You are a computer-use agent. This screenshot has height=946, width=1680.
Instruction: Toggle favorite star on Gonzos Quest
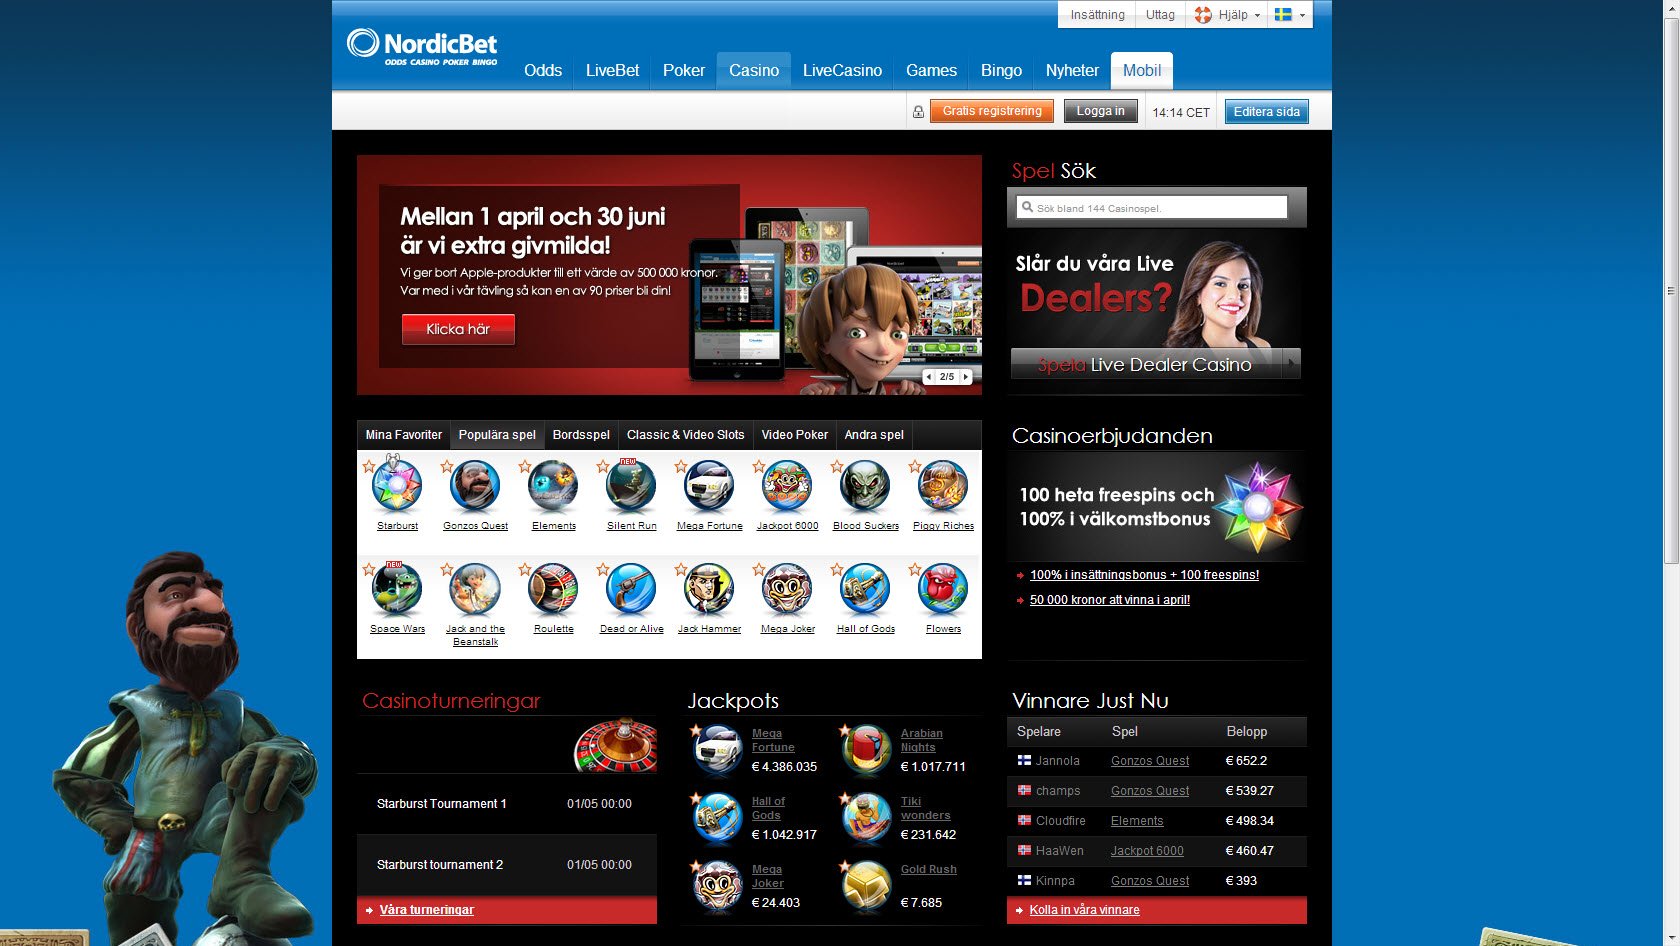[447, 466]
